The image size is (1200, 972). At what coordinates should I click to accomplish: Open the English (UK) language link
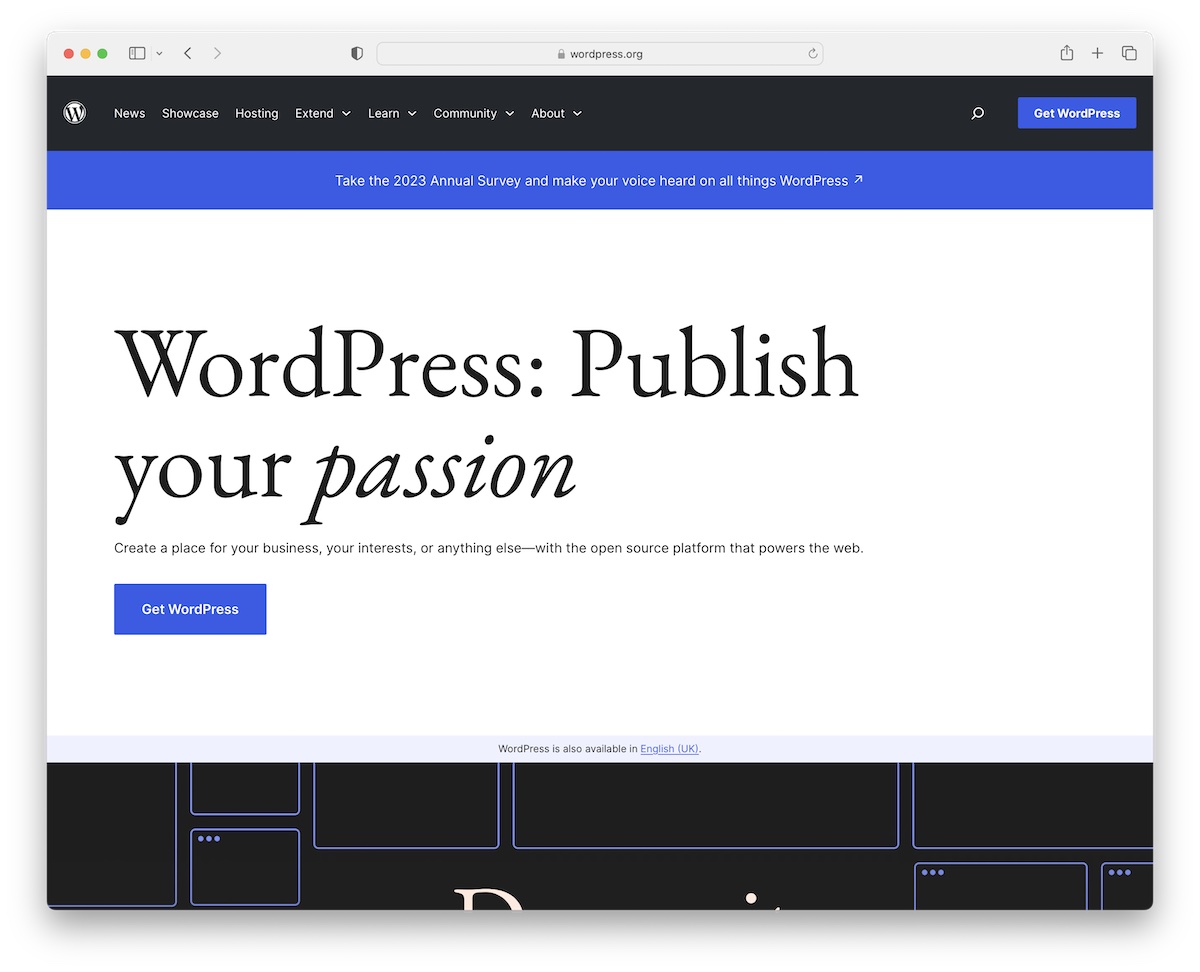(x=669, y=748)
